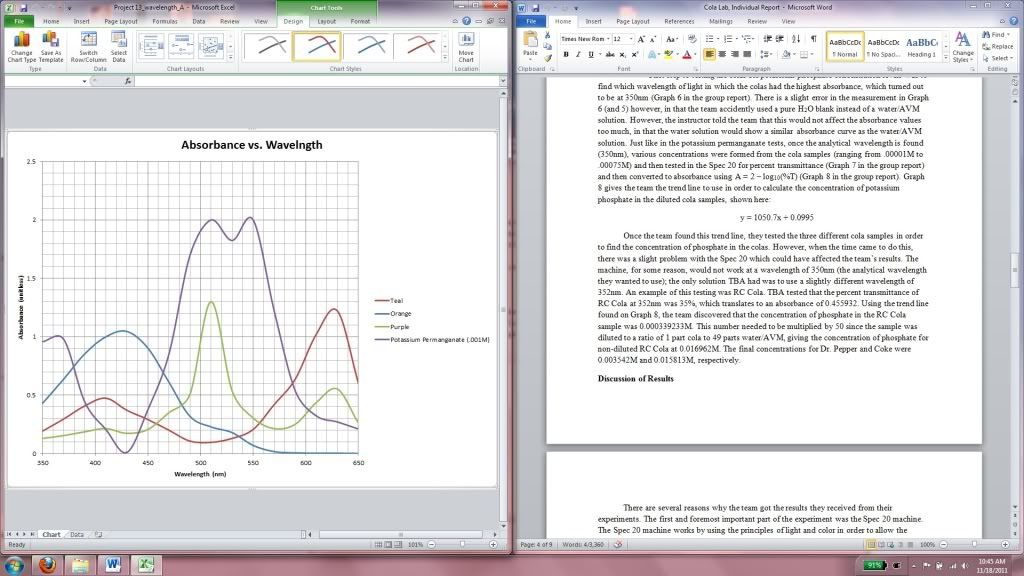This screenshot has height=576, width=1024.
Task: Click Increase Indent icon in Word
Action: pos(780,39)
